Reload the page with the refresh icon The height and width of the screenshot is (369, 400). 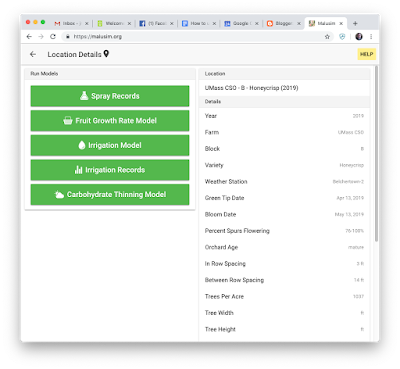click(x=53, y=37)
